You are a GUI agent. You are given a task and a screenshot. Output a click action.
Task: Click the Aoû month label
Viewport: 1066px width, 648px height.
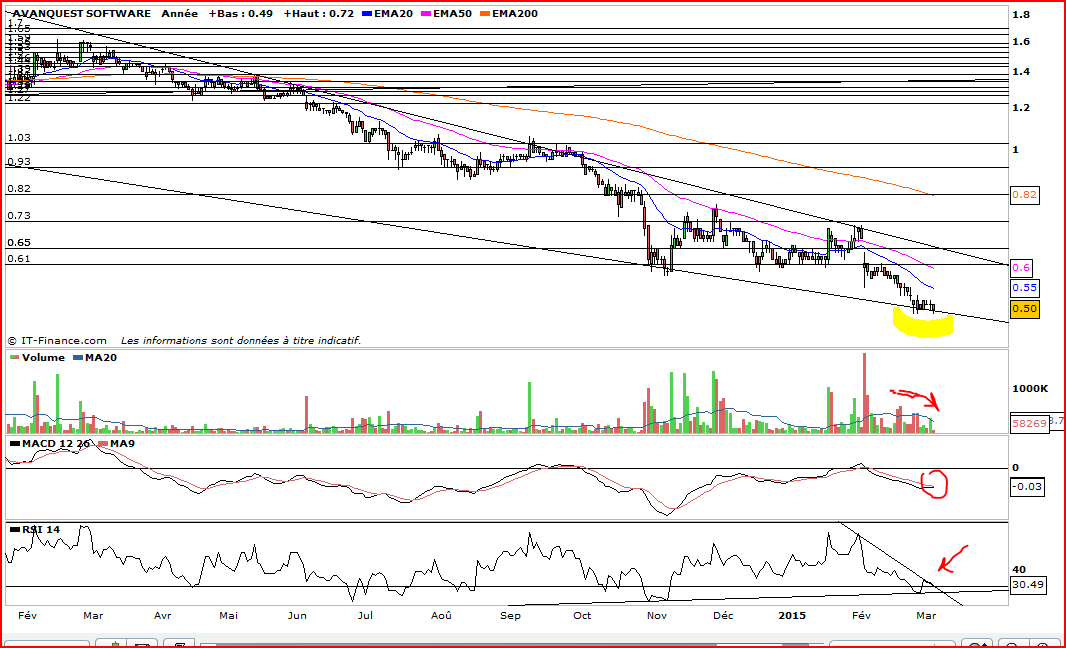click(x=441, y=615)
